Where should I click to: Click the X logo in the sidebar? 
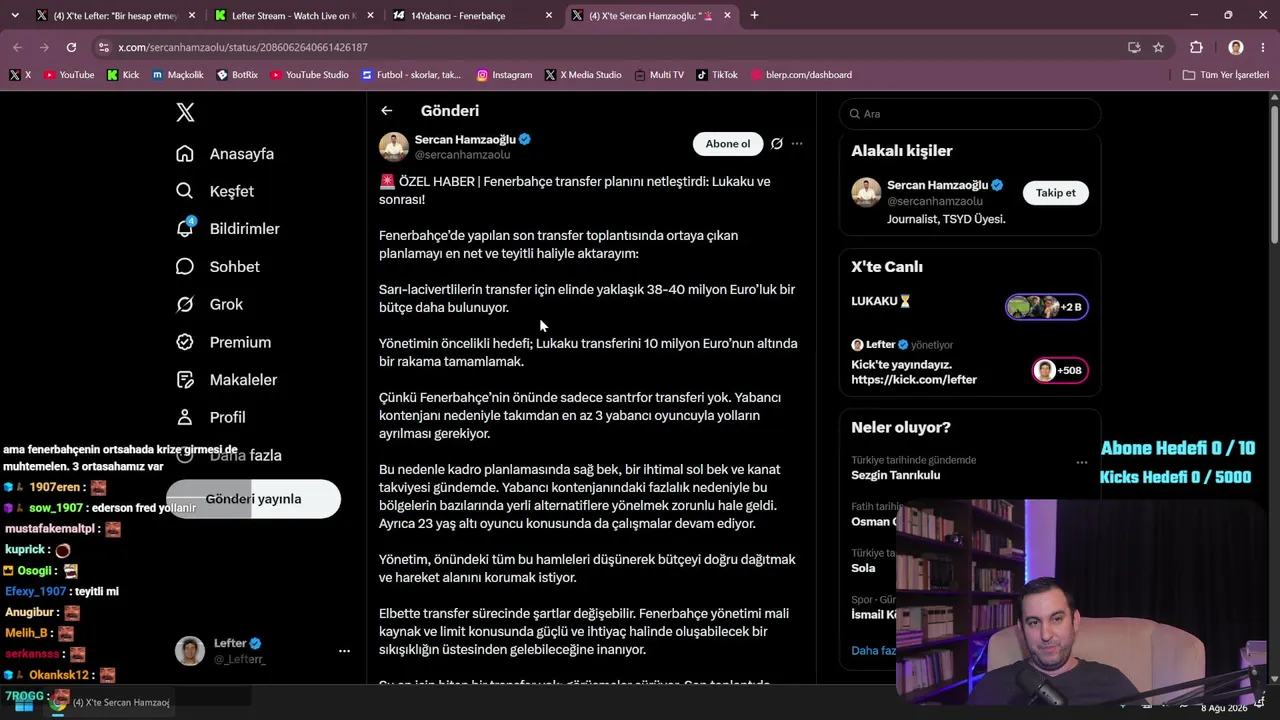click(x=185, y=113)
